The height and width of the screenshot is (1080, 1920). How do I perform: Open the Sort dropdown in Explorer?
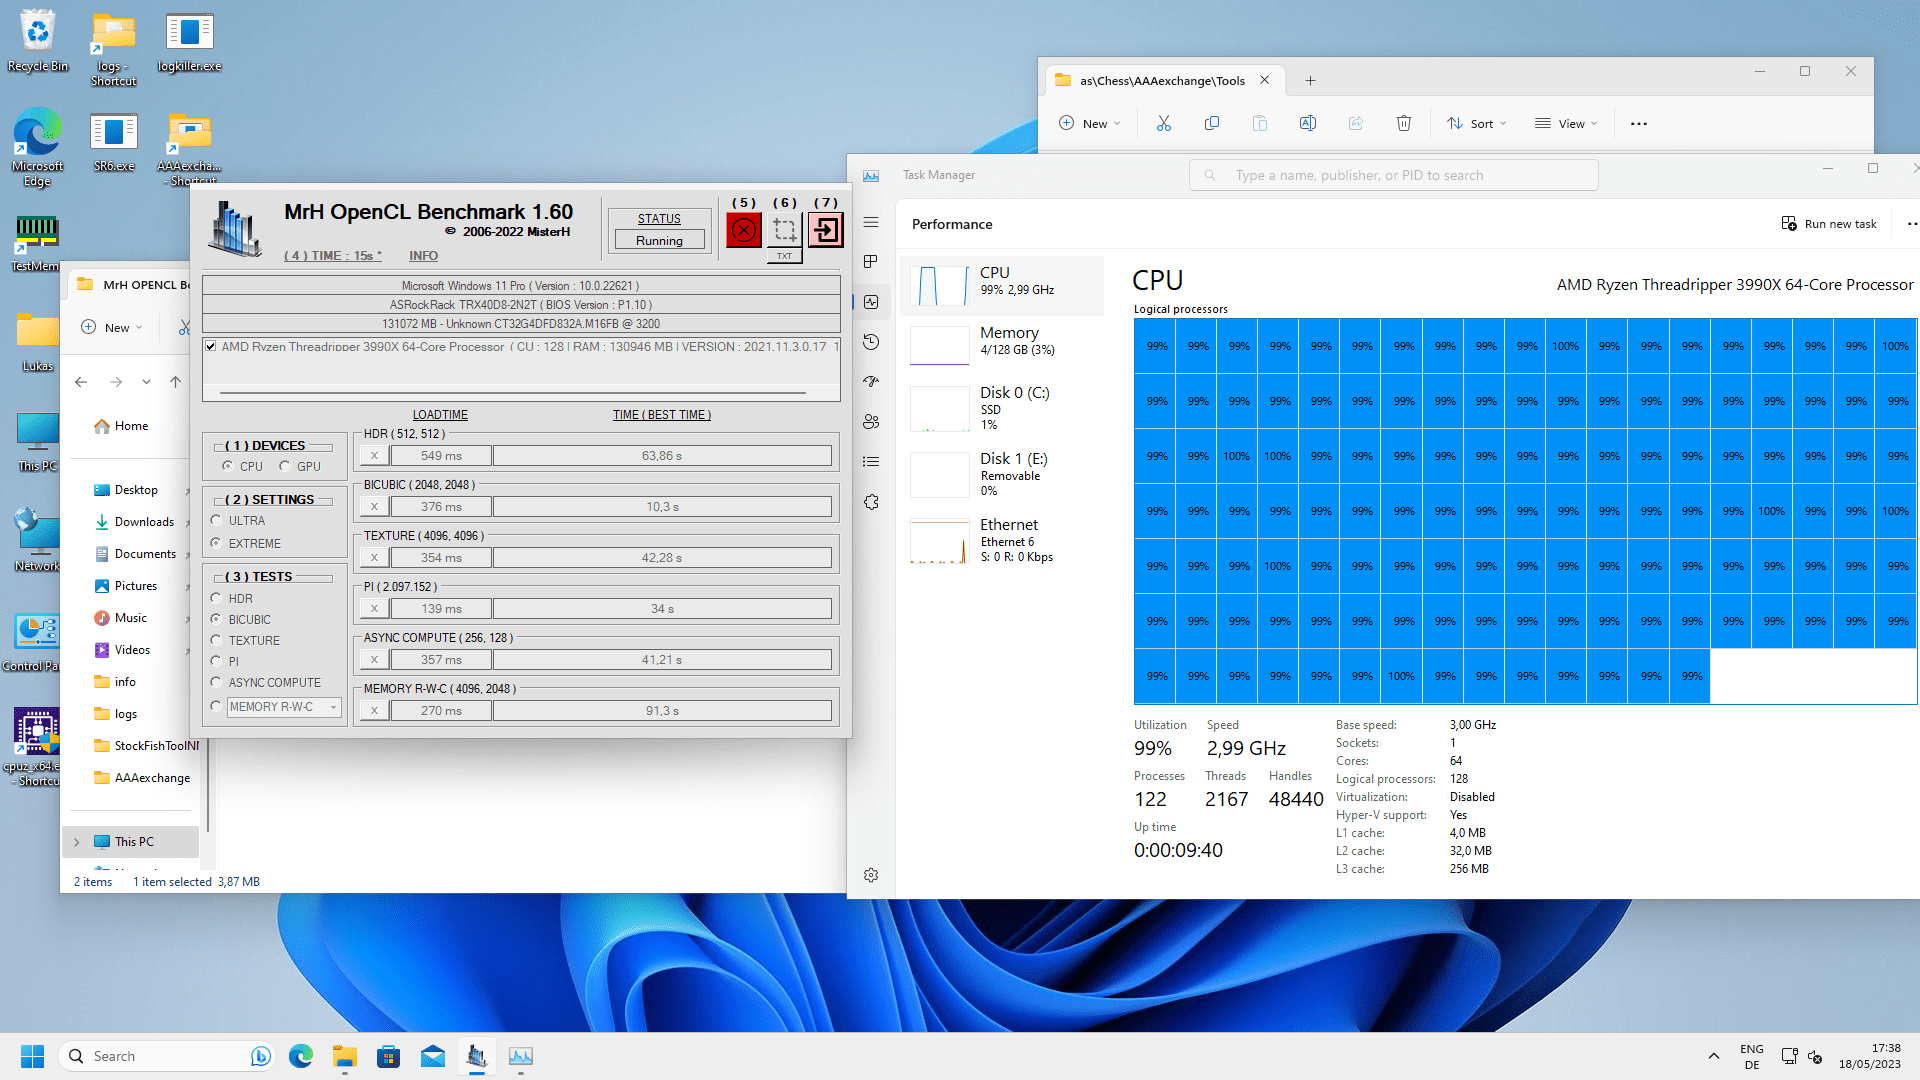[1476, 124]
